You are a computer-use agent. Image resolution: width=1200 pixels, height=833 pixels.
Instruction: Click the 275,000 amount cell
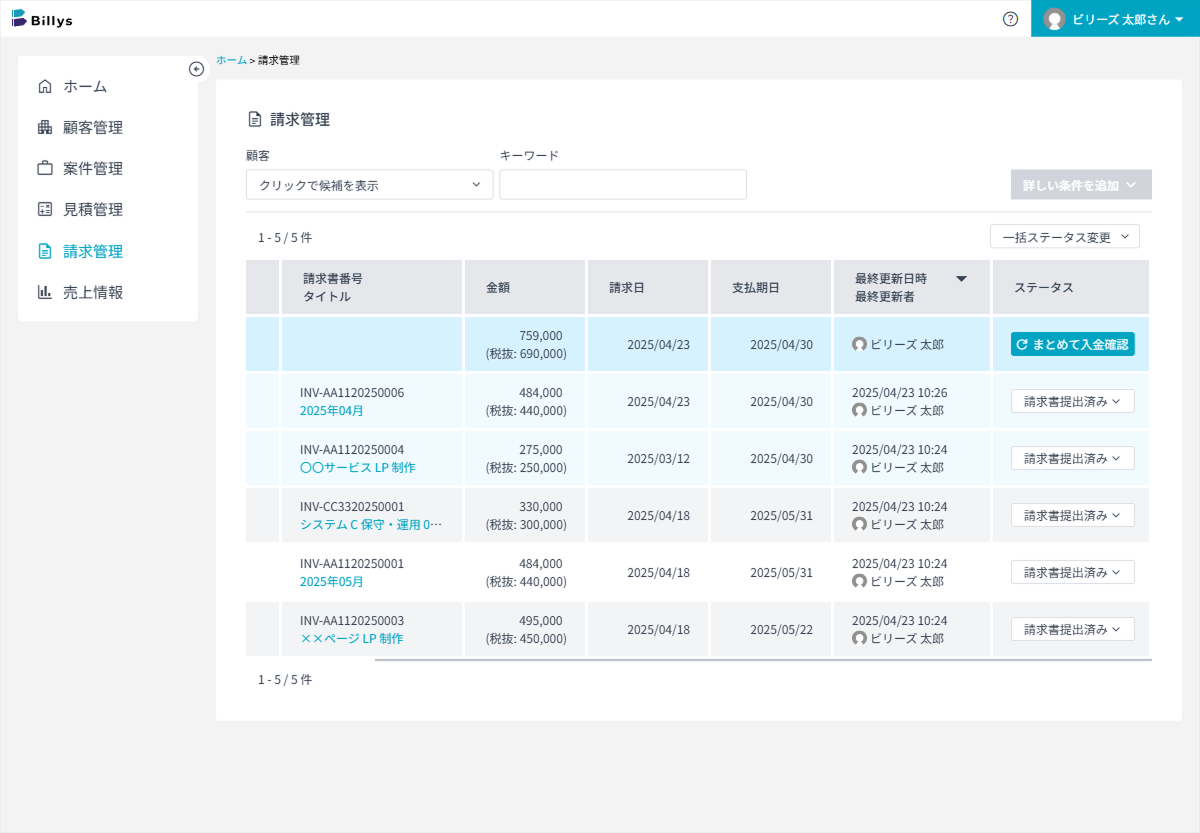coord(525,459)
